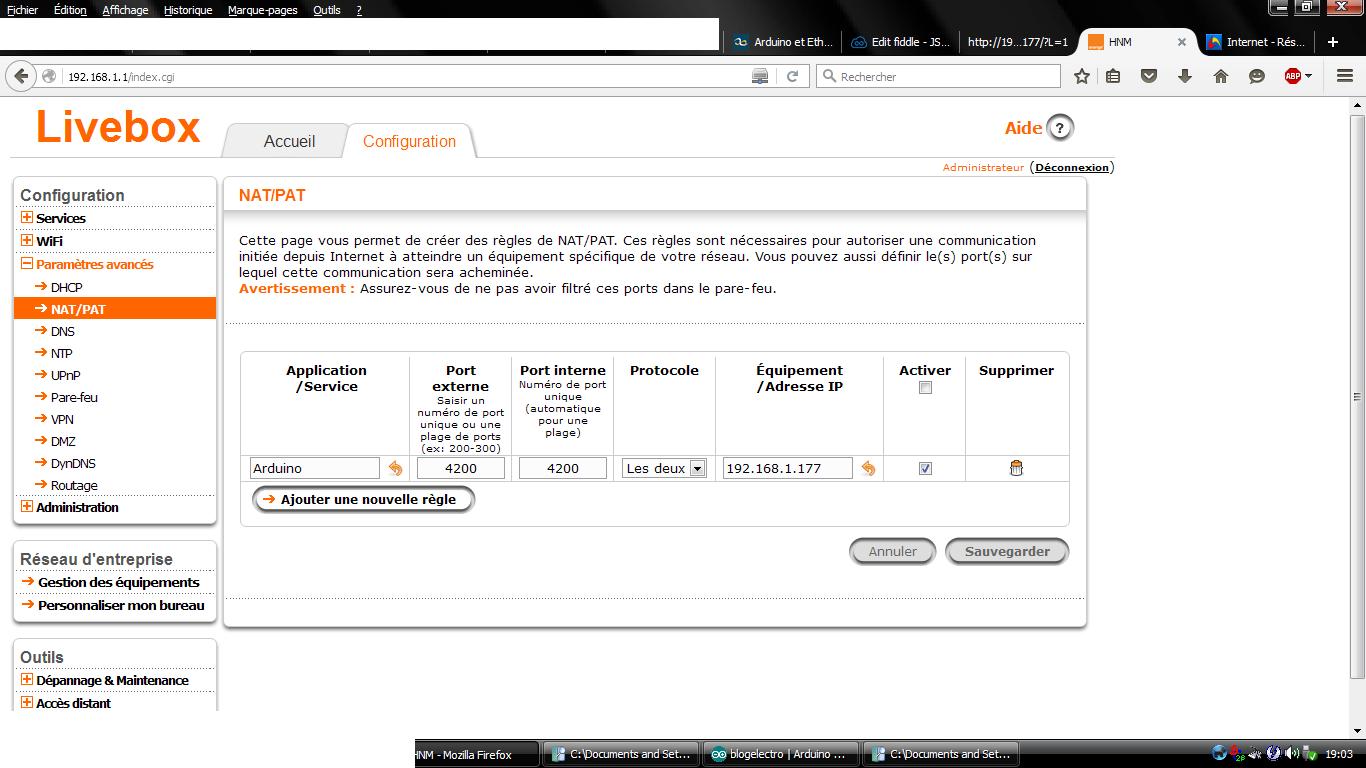Click Ajouter une nouvelle règle button
Screen dimensions: 1366x768
364,499
